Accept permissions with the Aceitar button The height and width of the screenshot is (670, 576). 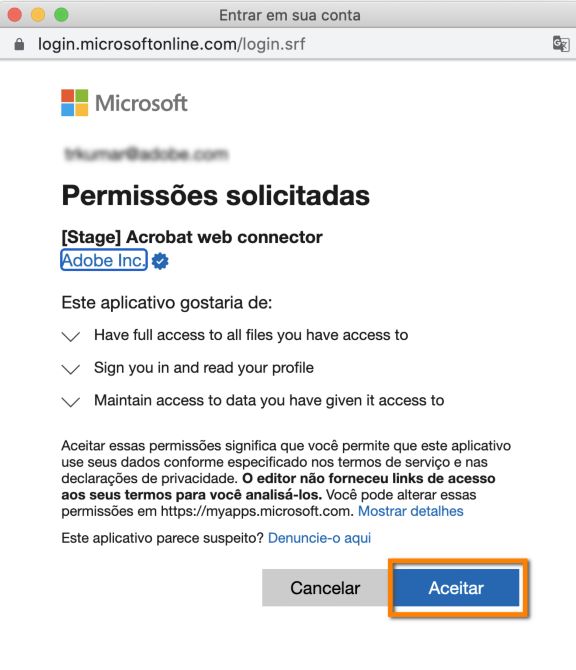pyautogui.click(x=456, y=588)
